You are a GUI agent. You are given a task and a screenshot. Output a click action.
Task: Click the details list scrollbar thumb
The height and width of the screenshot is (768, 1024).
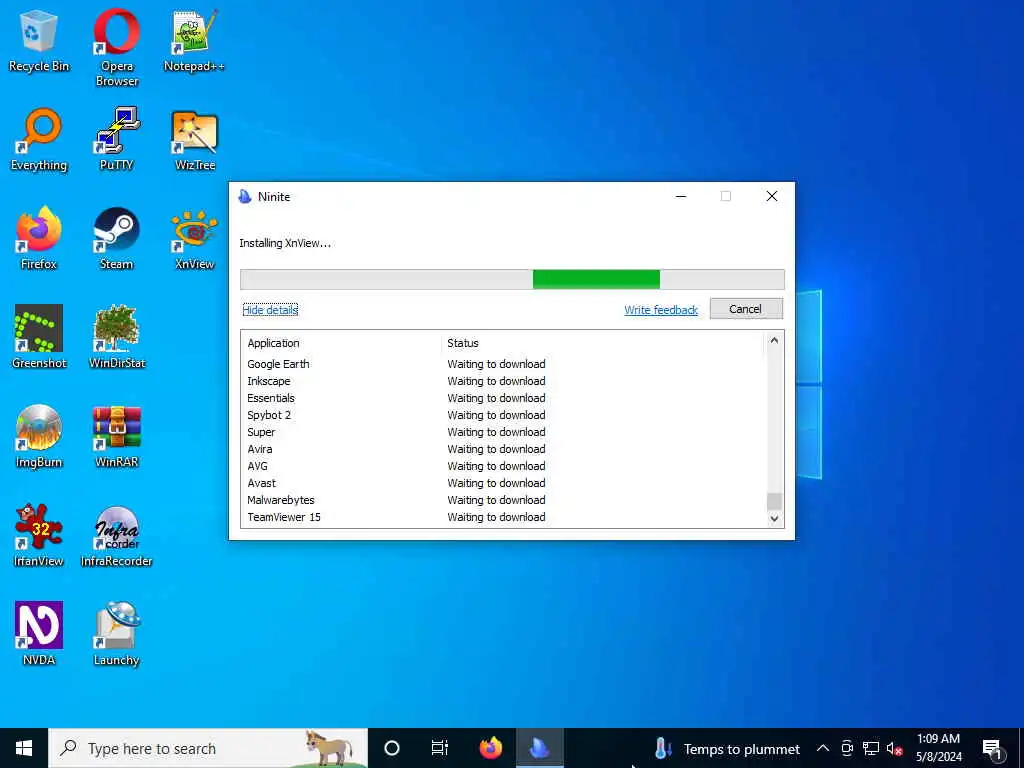(774, 501)
